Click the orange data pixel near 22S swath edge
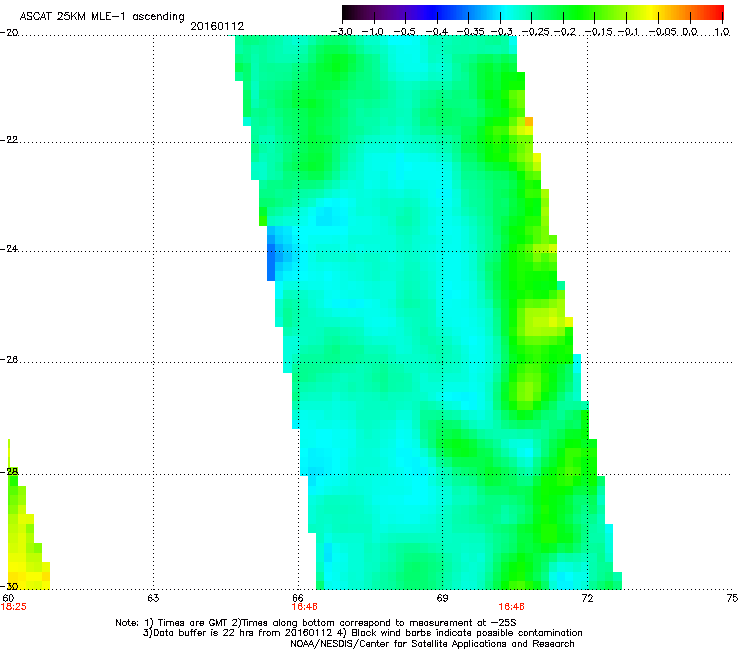 point(529,121)
